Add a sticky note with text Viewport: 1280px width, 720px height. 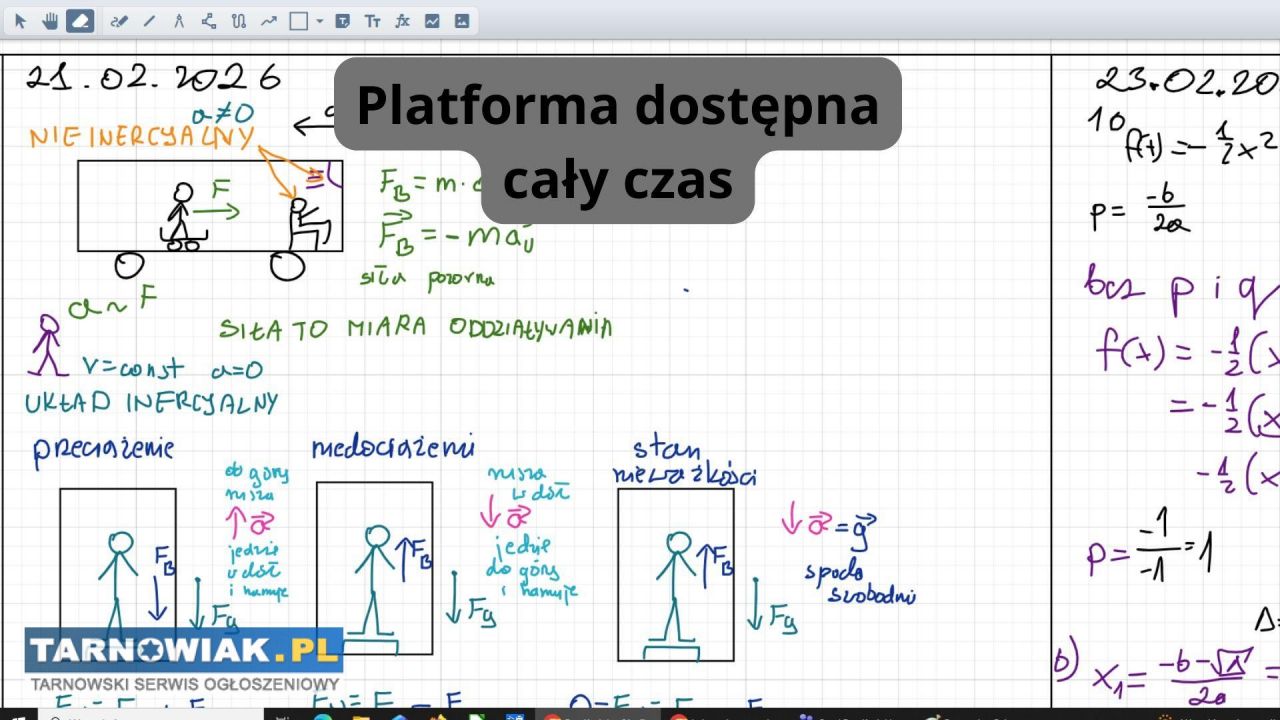point(342,20)
